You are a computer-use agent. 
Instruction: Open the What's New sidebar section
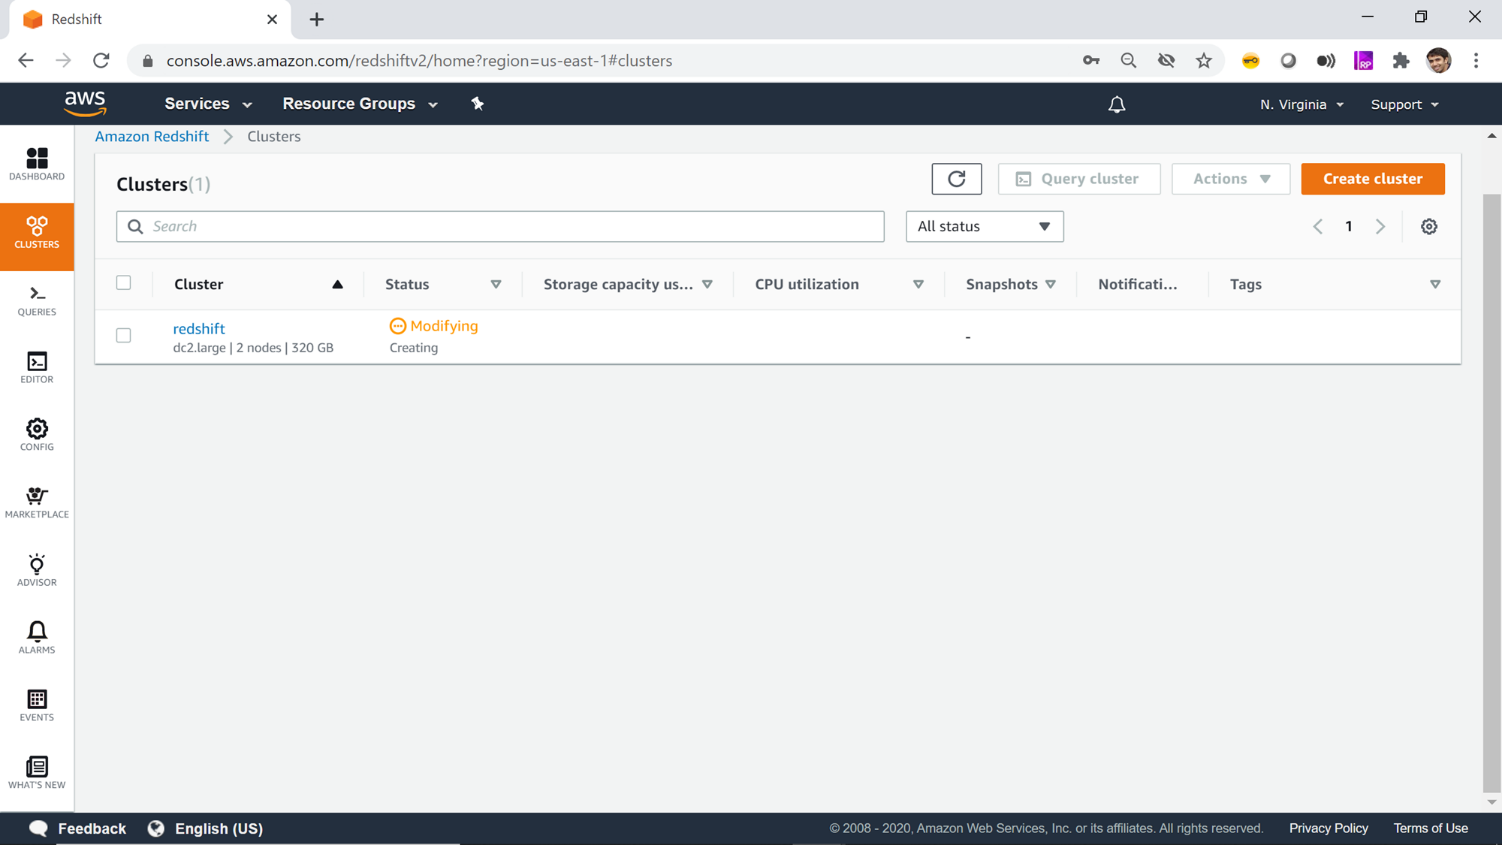(37, 773)
